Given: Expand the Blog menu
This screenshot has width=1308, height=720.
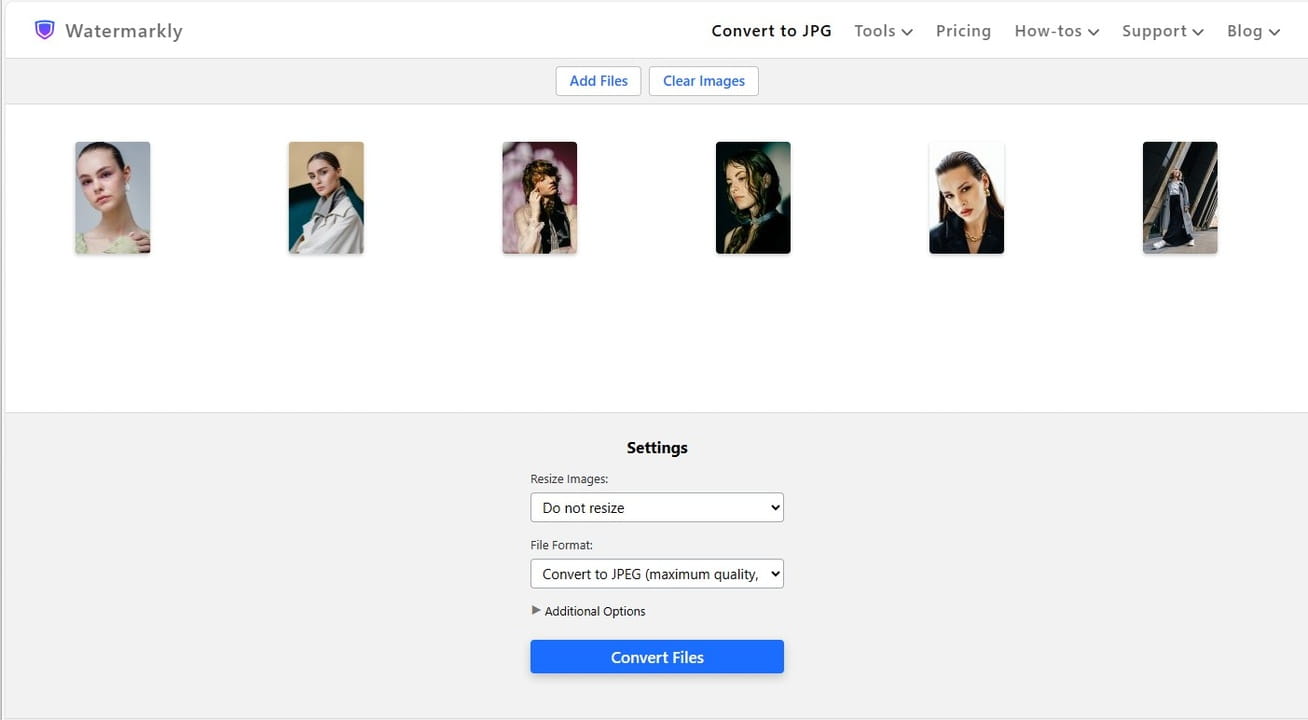Looking at the screenshot, I should [1253, 31].
